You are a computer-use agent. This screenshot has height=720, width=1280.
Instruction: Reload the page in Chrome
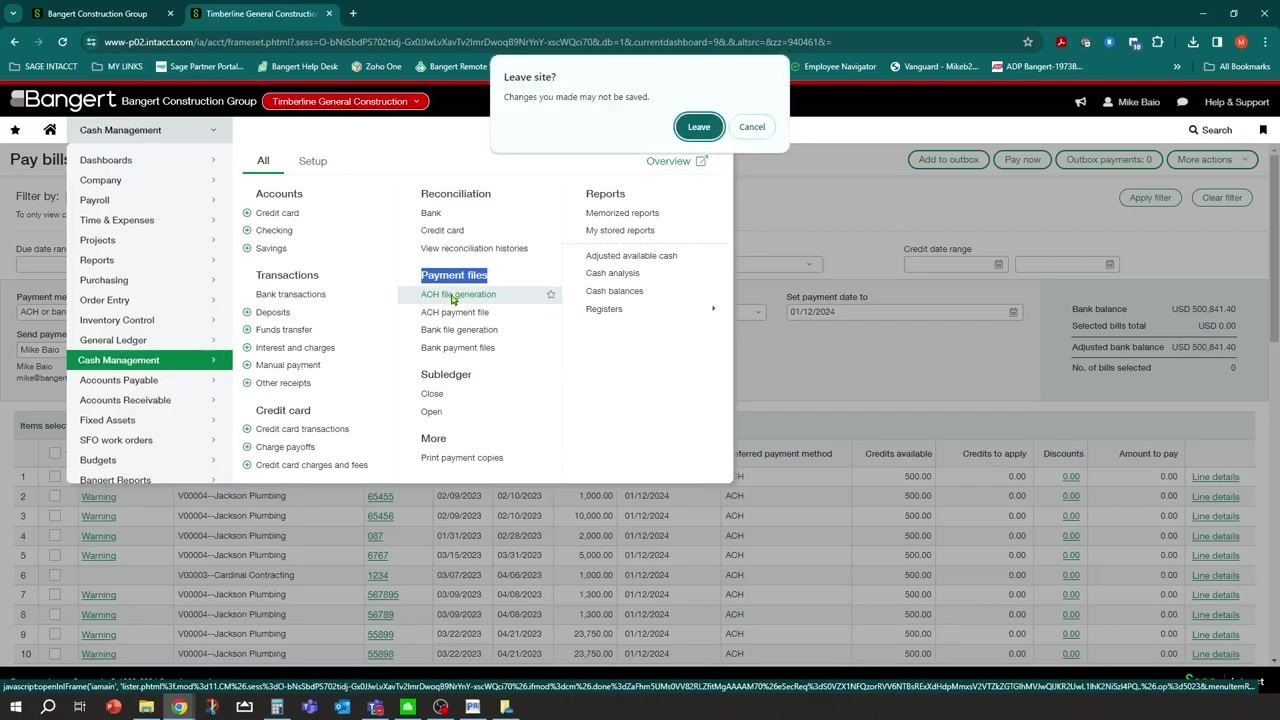[x=62, y=42]
